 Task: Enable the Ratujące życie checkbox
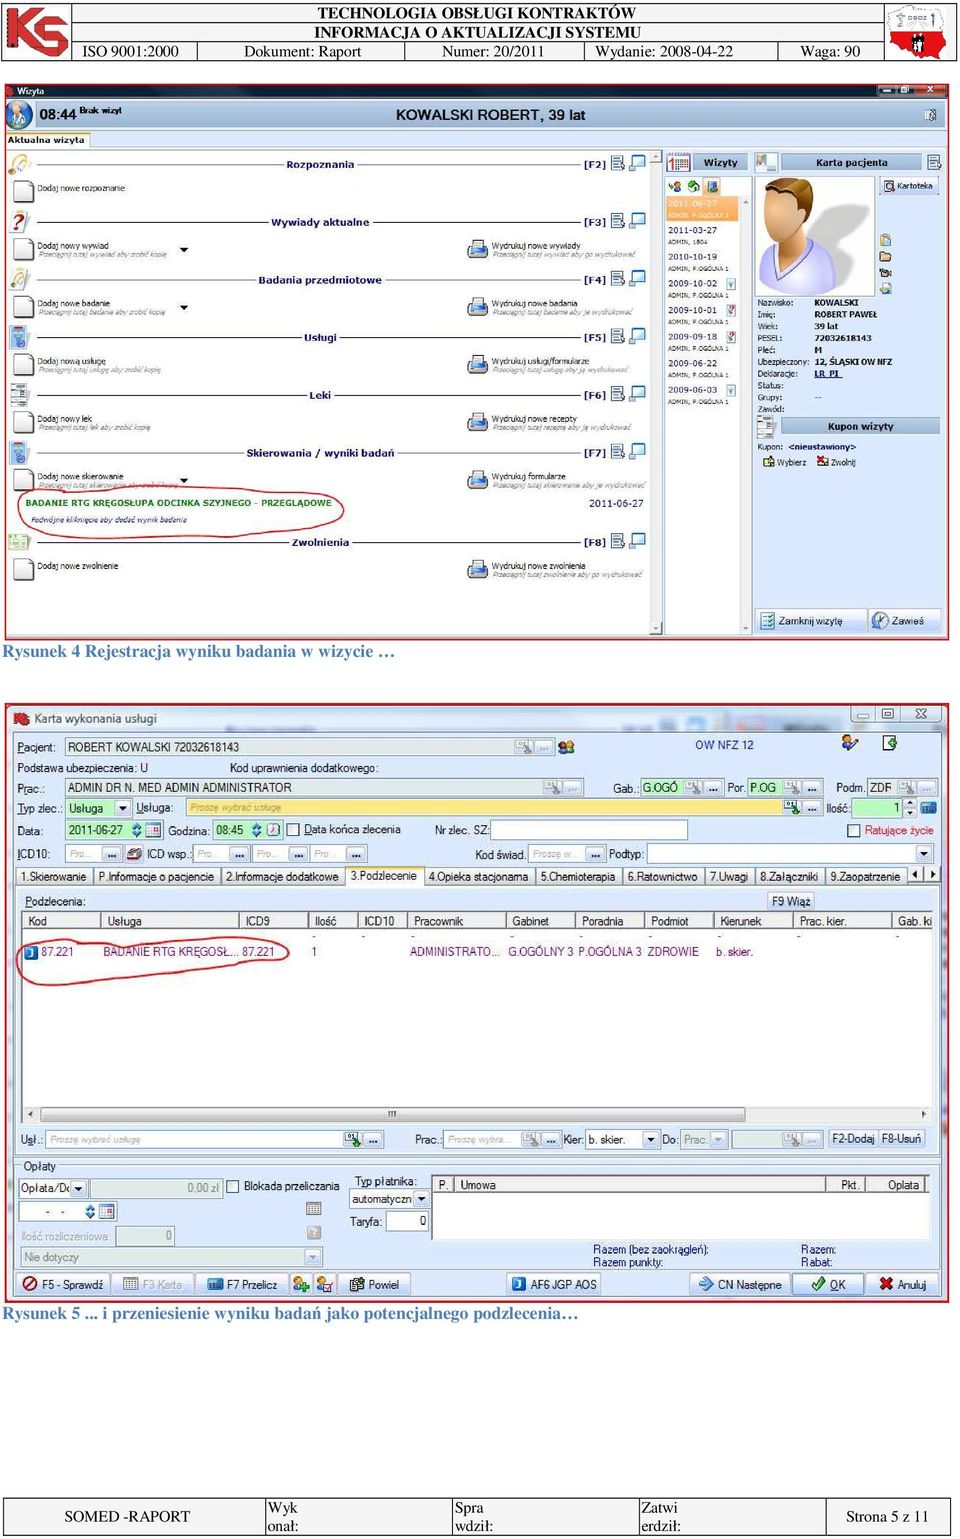point(853,831)
